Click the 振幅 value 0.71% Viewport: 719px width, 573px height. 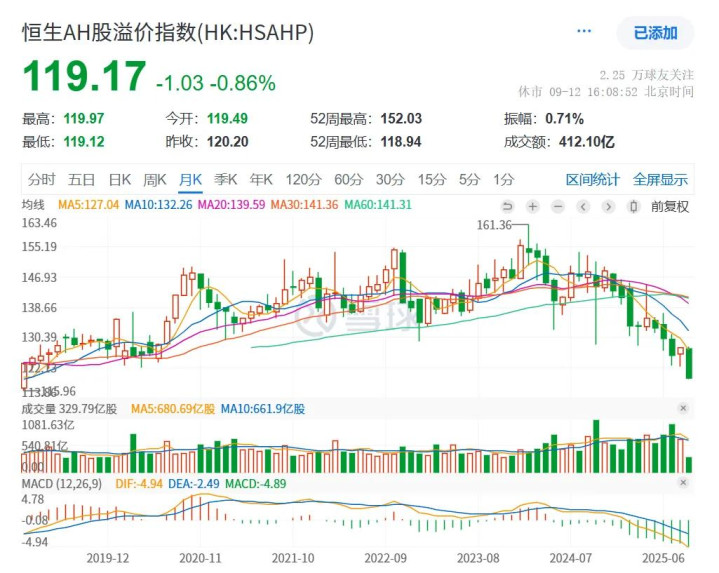564,119
